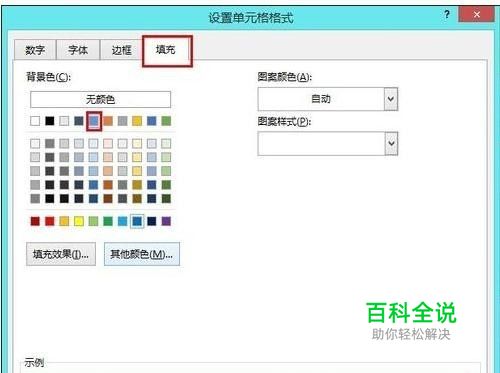
Task: Expand the 图案颜色 dropdown arrow
Action: coord(391,99)
